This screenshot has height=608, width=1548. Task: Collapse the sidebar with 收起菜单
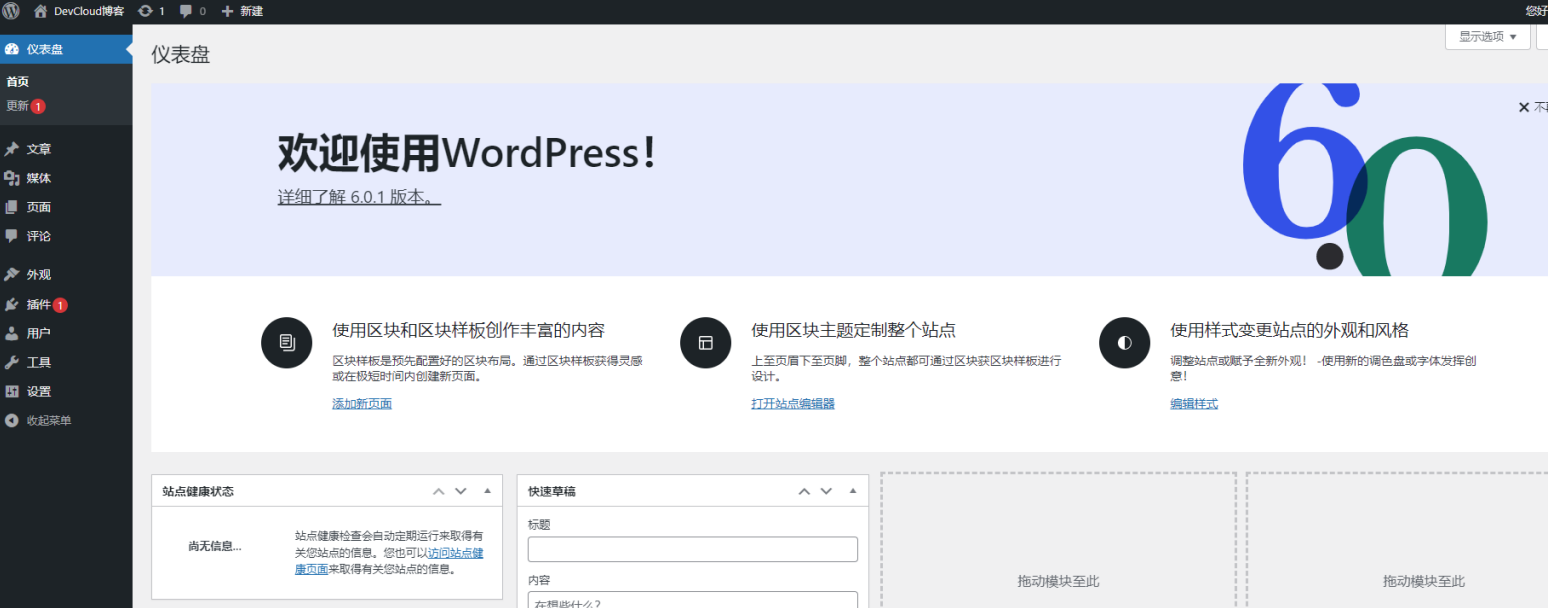click(38, 421)
